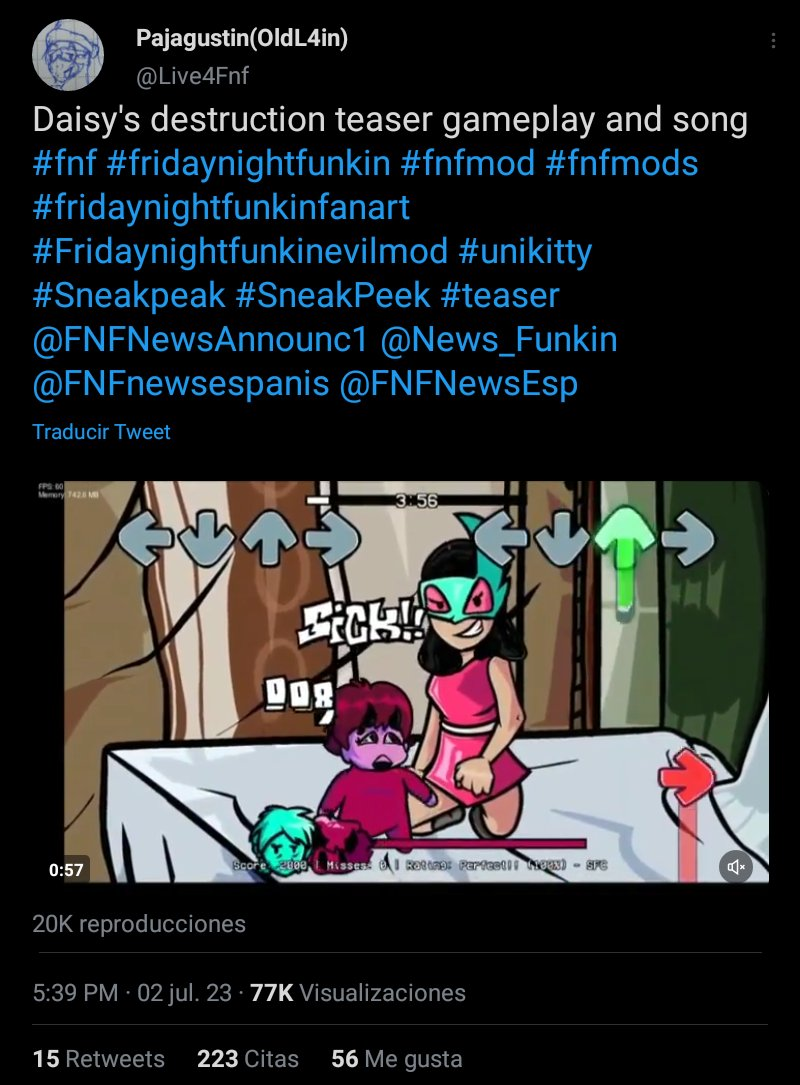The width and height of the screenshot is (800, 1085).
Task: Visit the @FNFNewsAnnounc1 mention
Action: [200, 340]
